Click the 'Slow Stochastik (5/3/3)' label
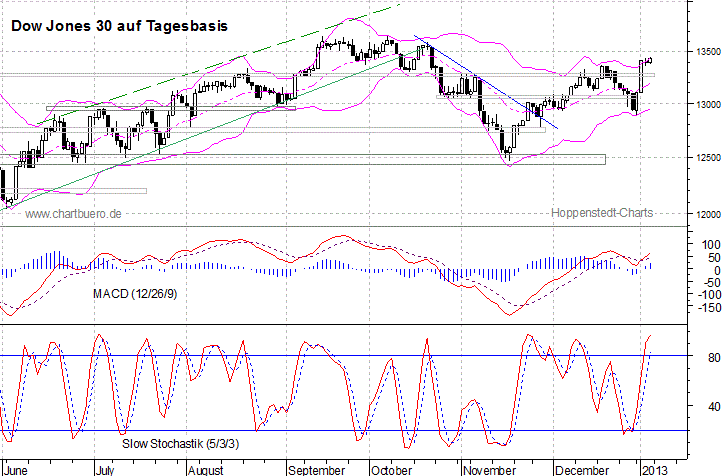The image size is (723, 476). tap(181, 444)
